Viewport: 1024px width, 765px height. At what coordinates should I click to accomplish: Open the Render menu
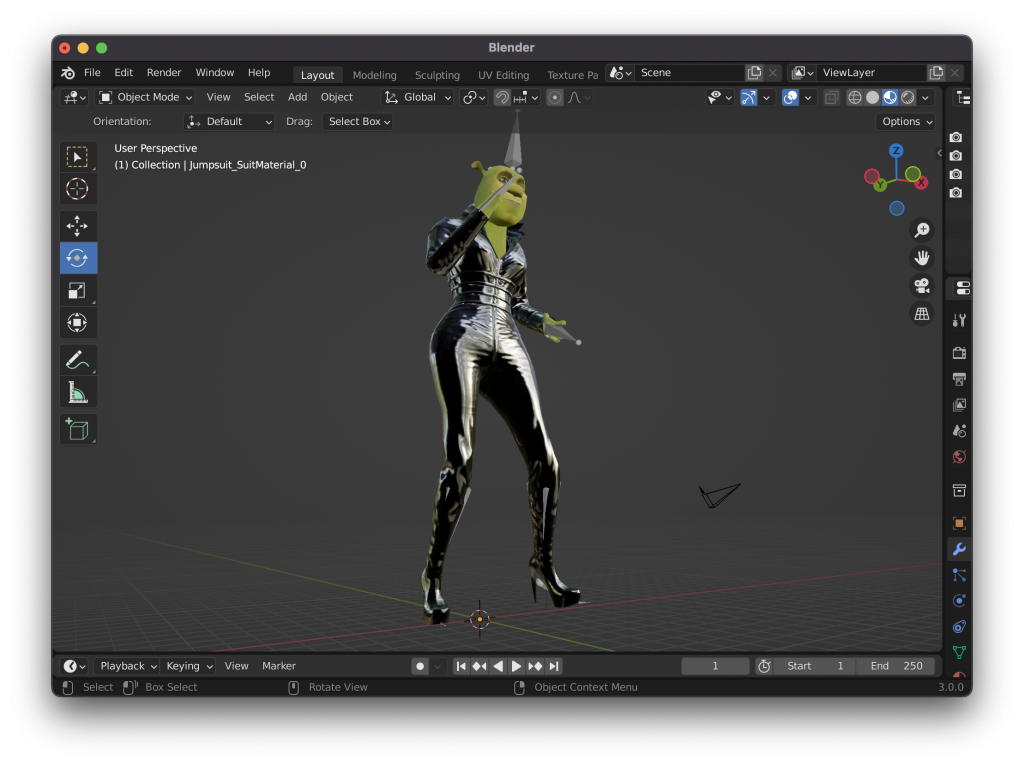coord(164,73)
